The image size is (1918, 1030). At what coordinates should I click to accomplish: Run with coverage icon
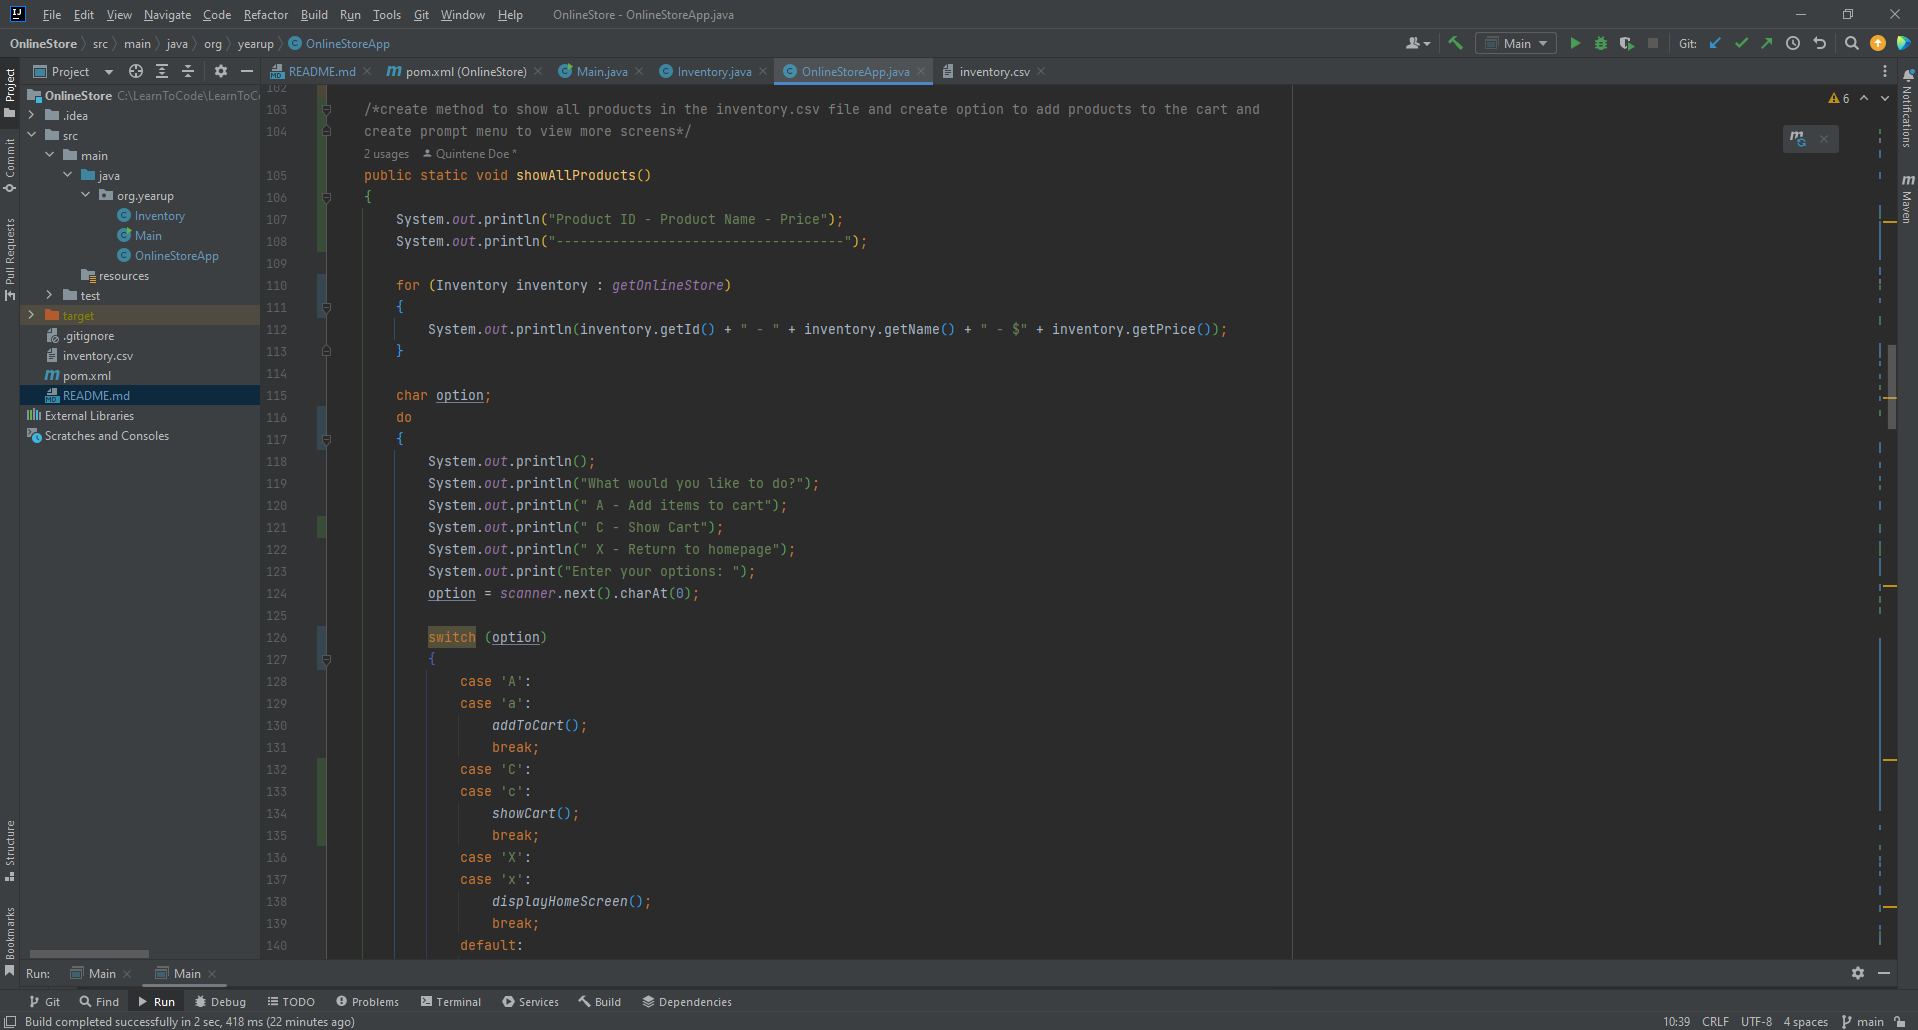[1626, 43]
